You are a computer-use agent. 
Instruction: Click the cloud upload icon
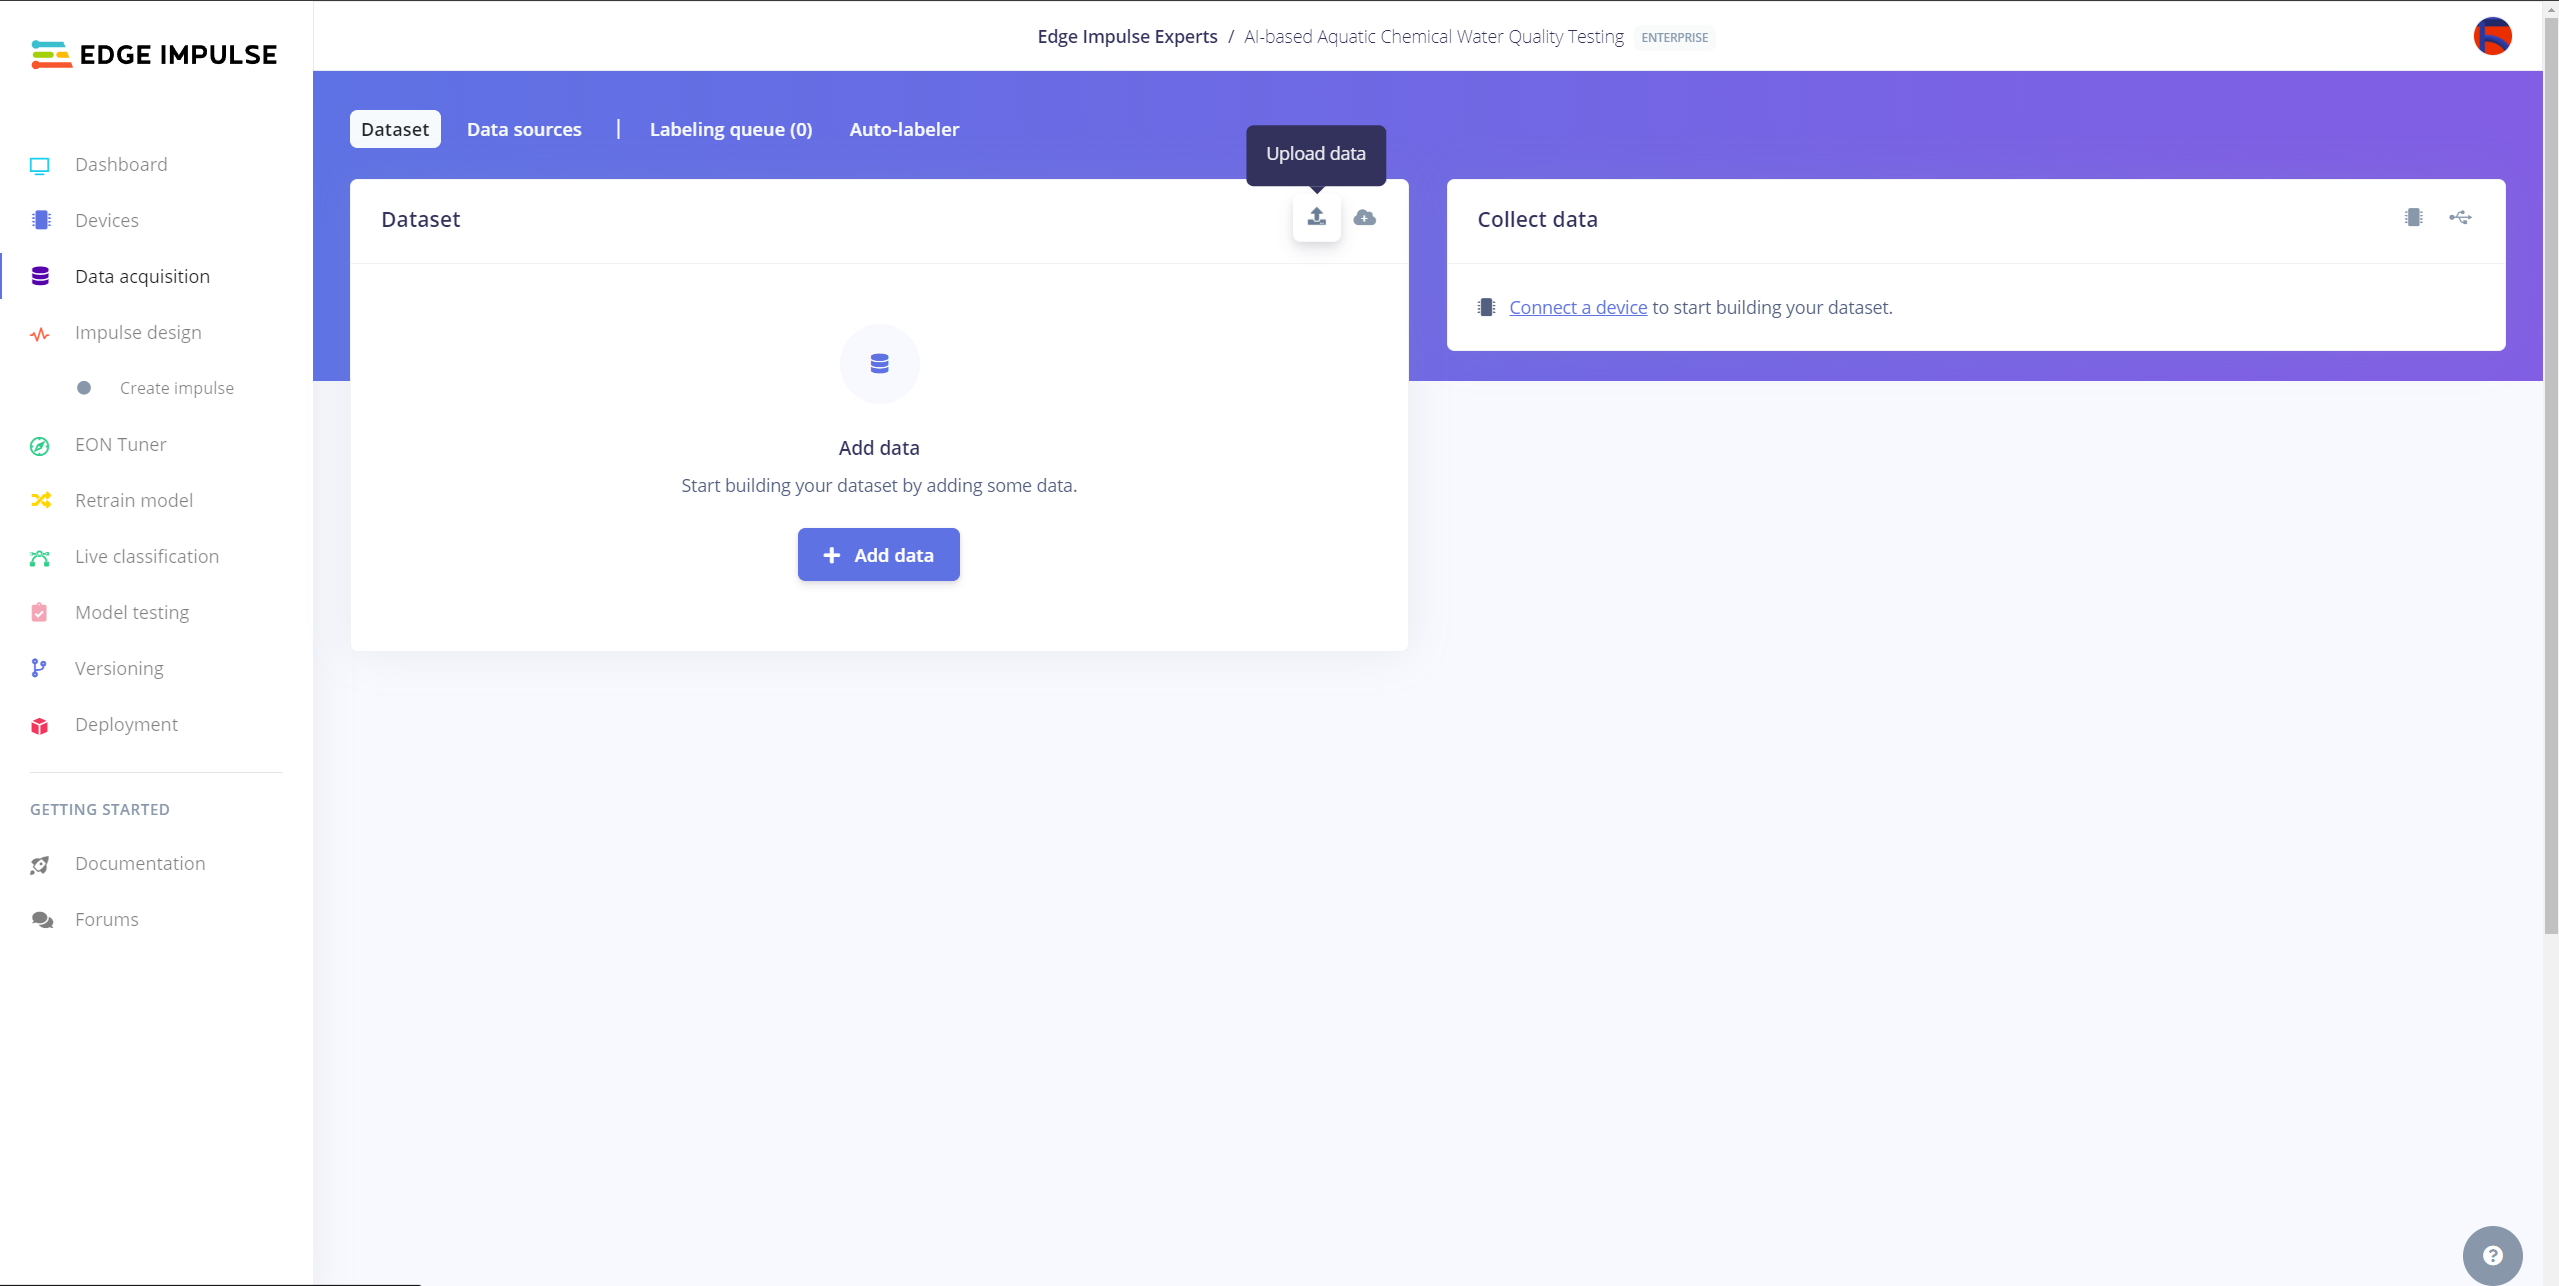[1367, 217]
